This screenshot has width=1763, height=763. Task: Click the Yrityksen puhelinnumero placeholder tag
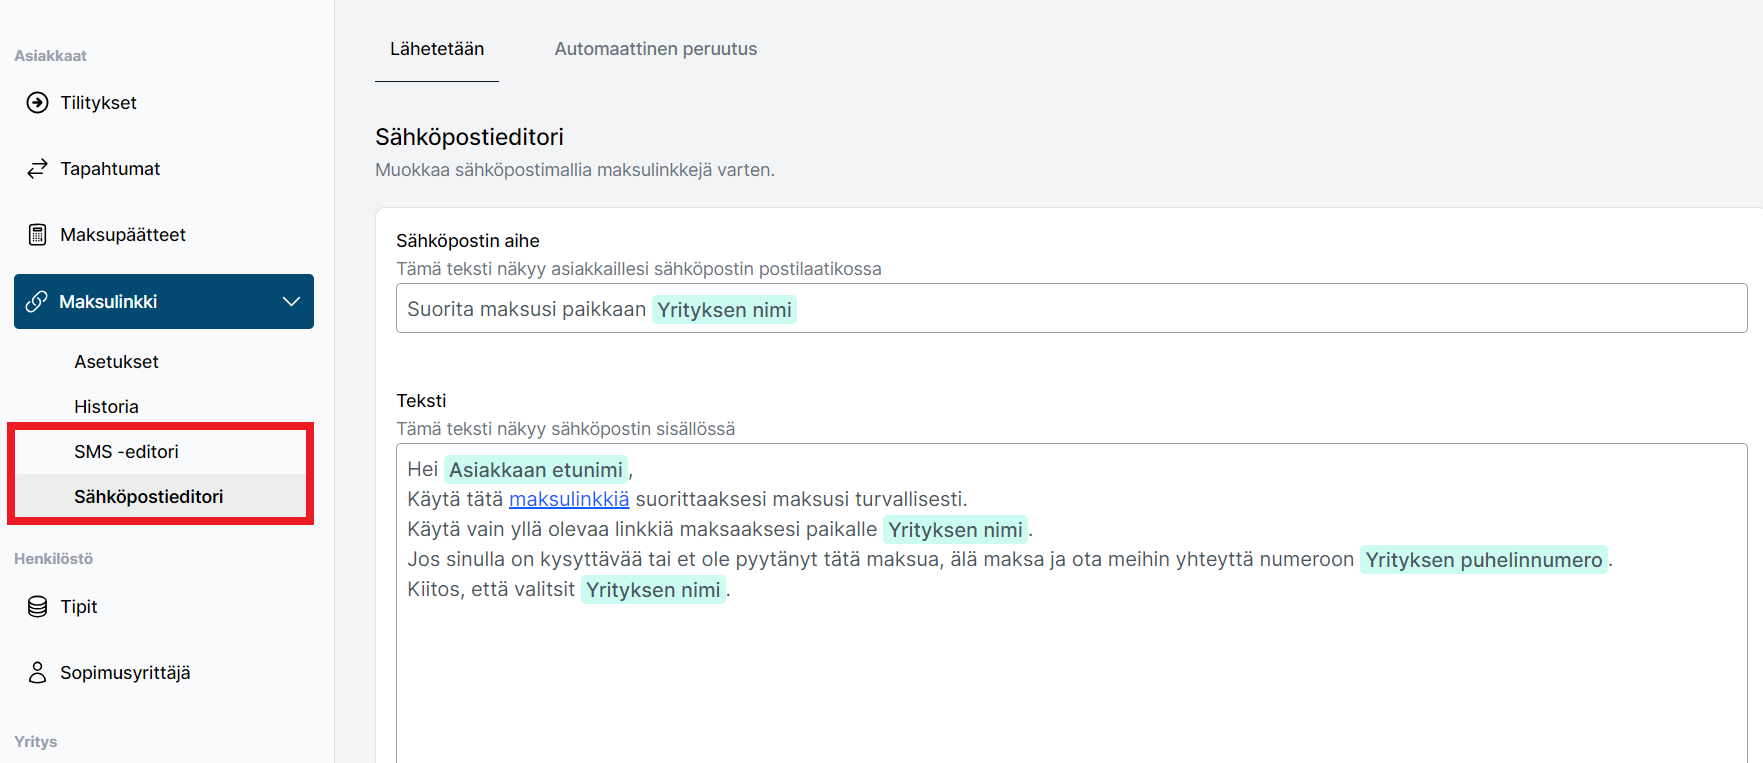tap(1484, 560)
